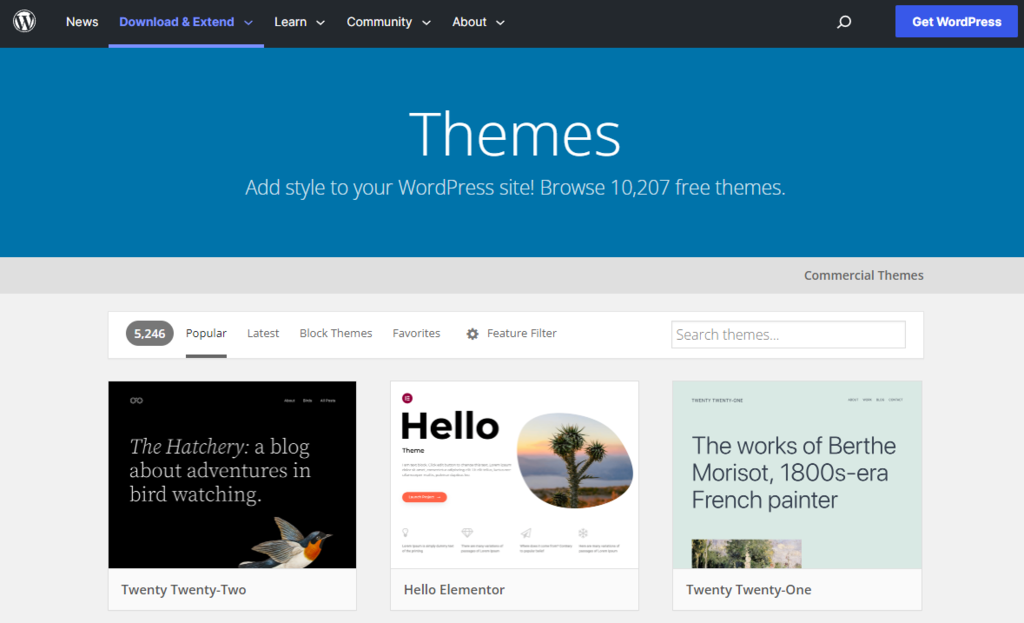Switch to the Latest tab

(263, 333)
